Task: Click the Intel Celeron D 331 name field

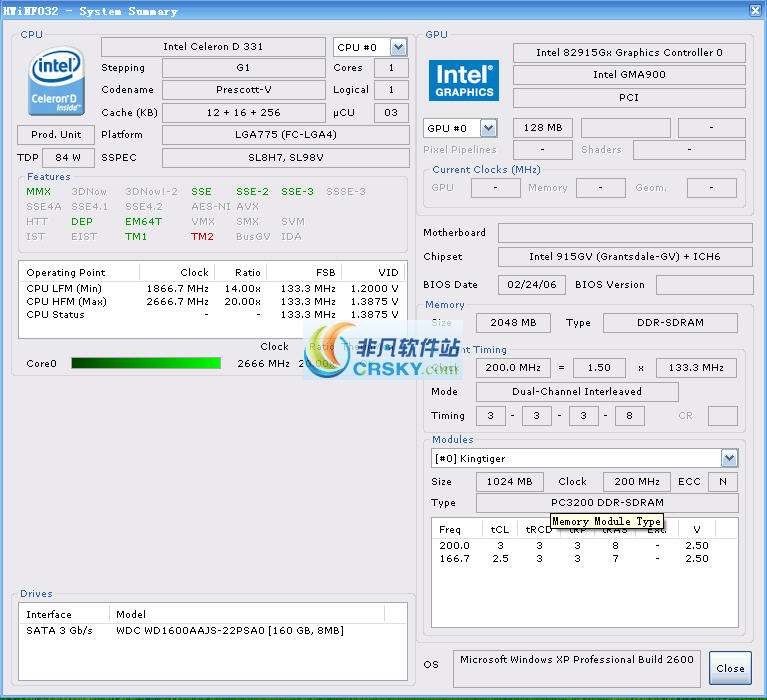Action: (x=213, y=47)
